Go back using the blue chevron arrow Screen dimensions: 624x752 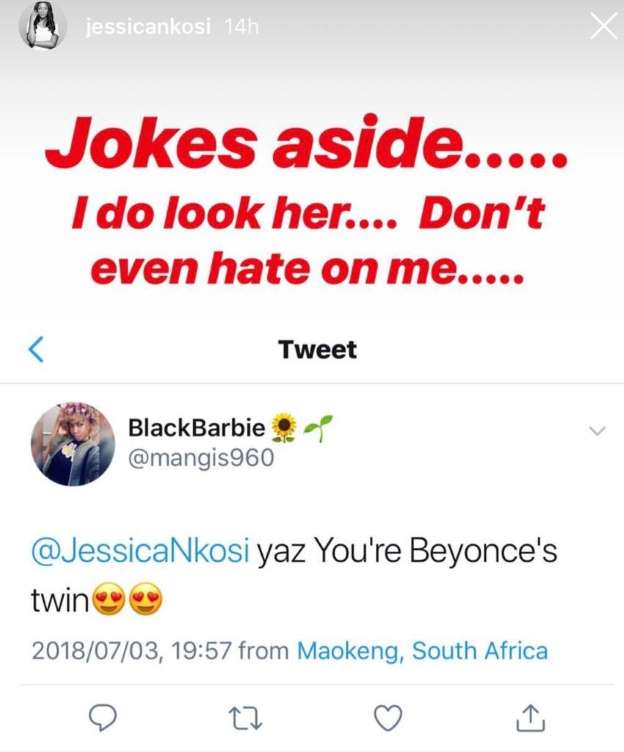[x=37, y=349]
